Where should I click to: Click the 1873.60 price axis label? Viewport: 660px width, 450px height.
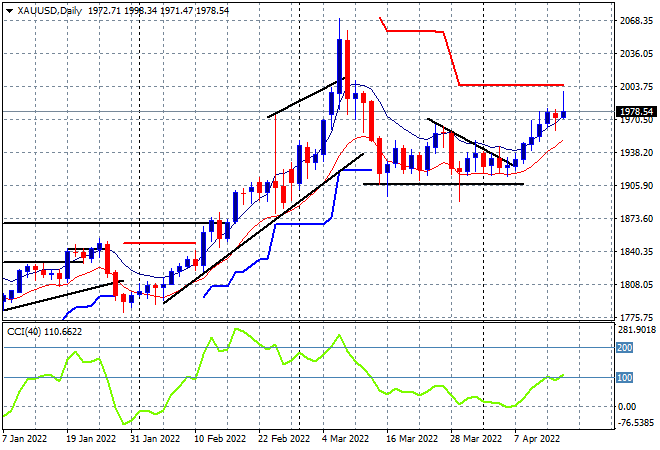coord(636,218)
